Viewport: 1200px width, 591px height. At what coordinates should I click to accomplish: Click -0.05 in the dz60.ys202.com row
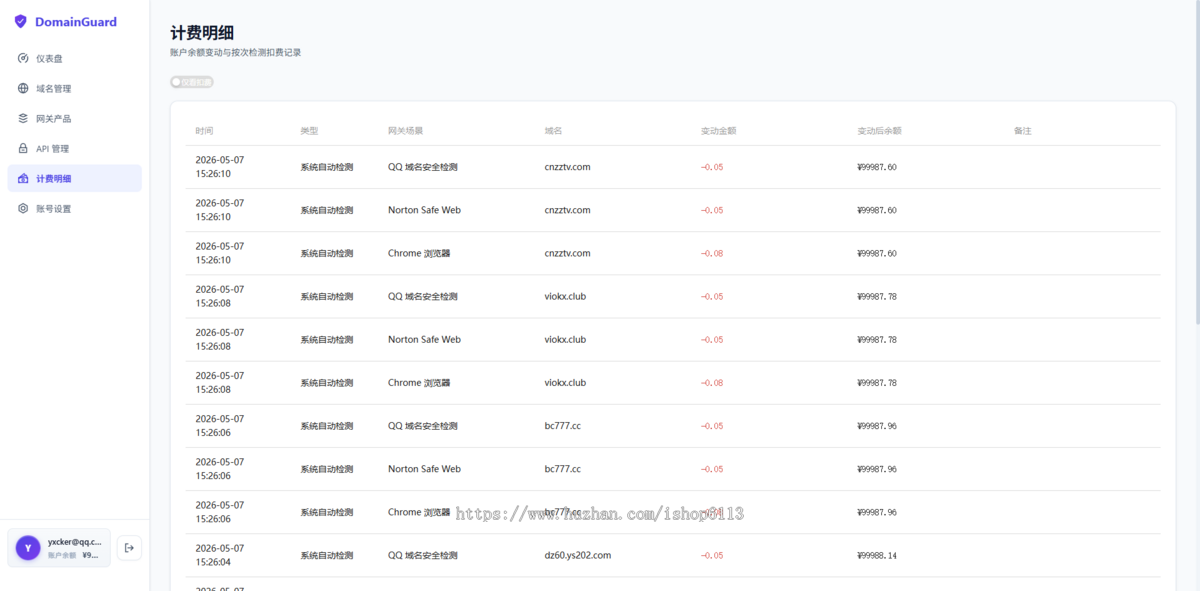click(712, 554)
